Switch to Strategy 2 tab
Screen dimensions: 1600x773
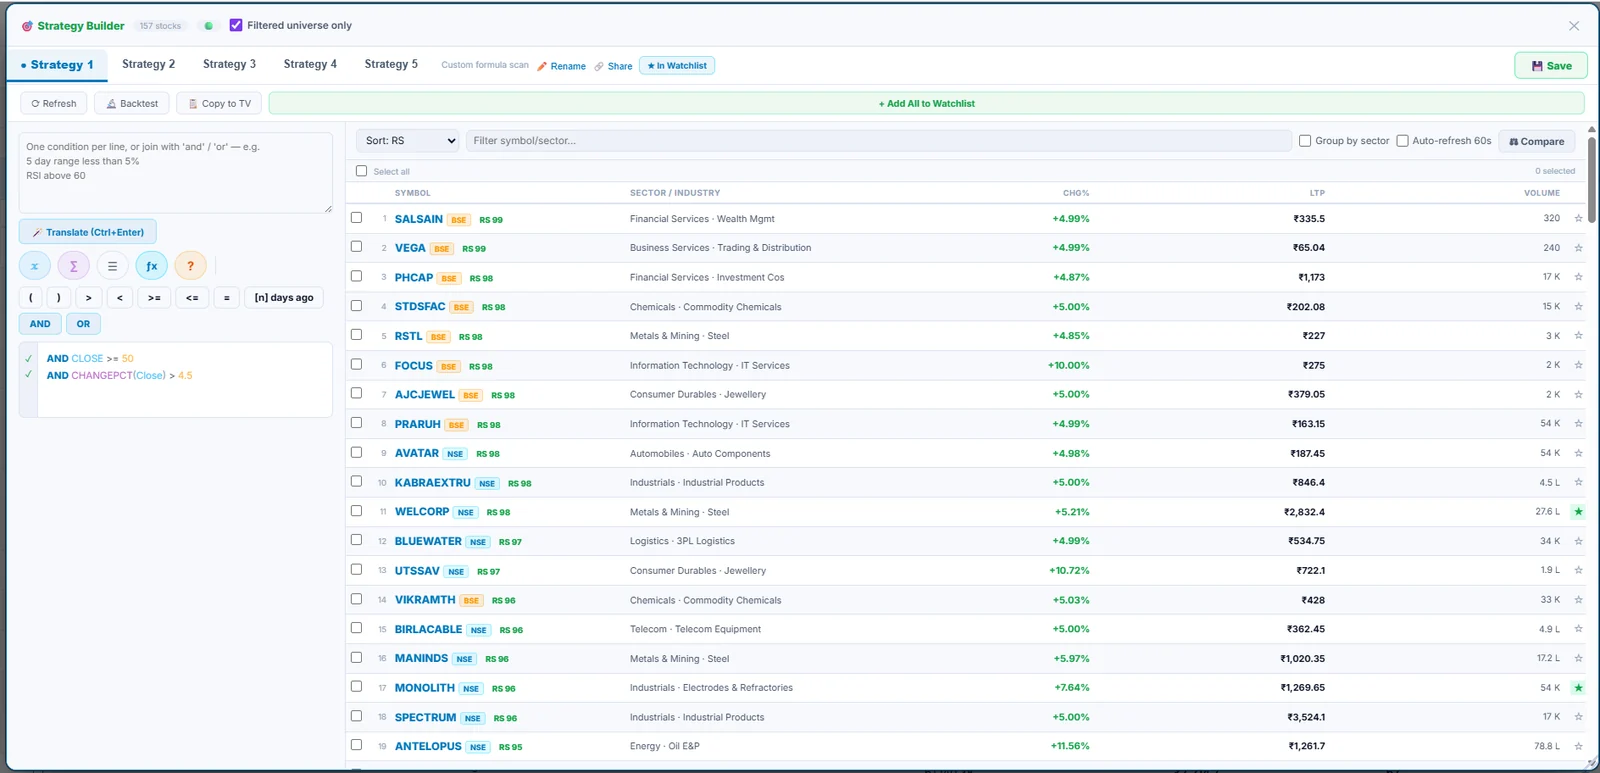click(x=148, y=64)
